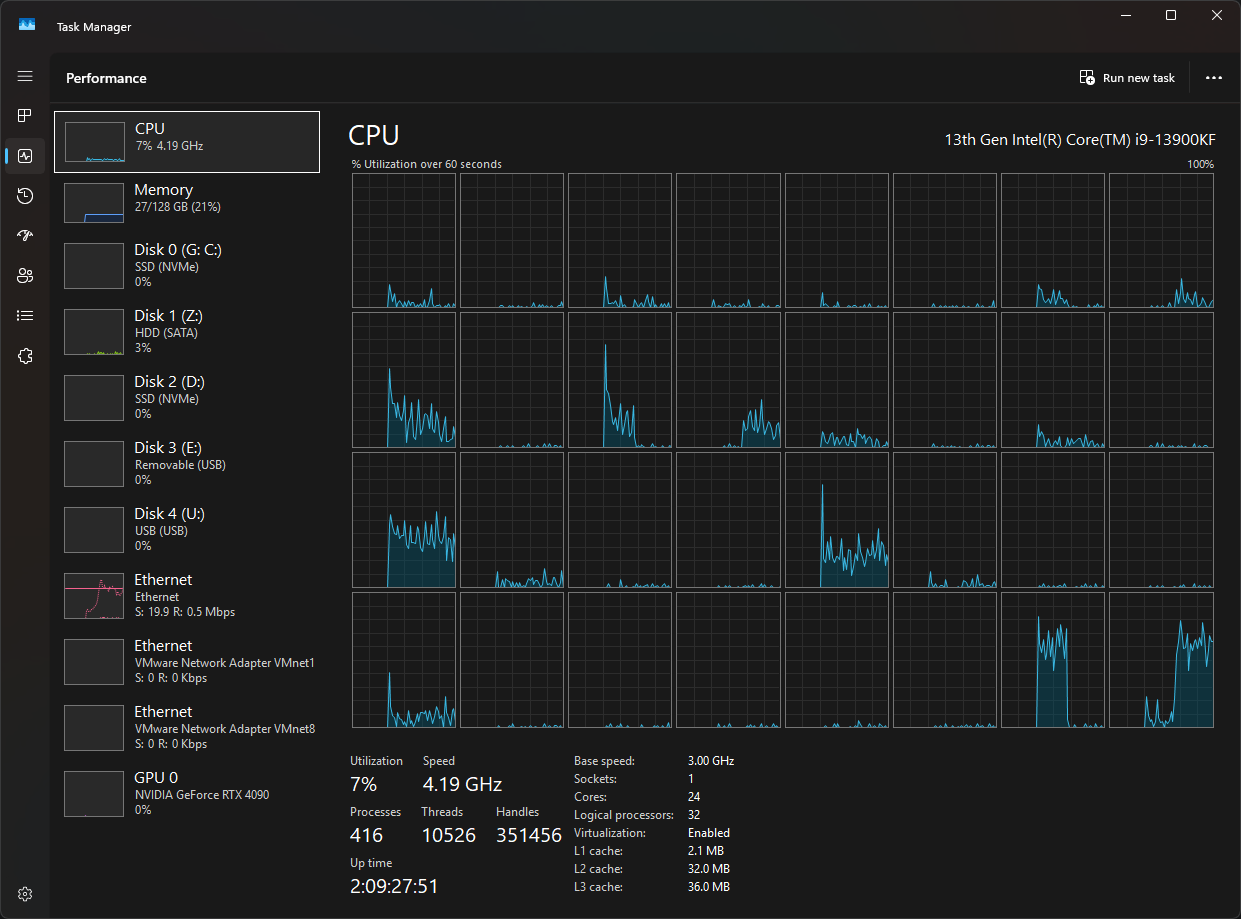
Task: Click the Memory mini graph thumbnail
Action: (94, 203)
